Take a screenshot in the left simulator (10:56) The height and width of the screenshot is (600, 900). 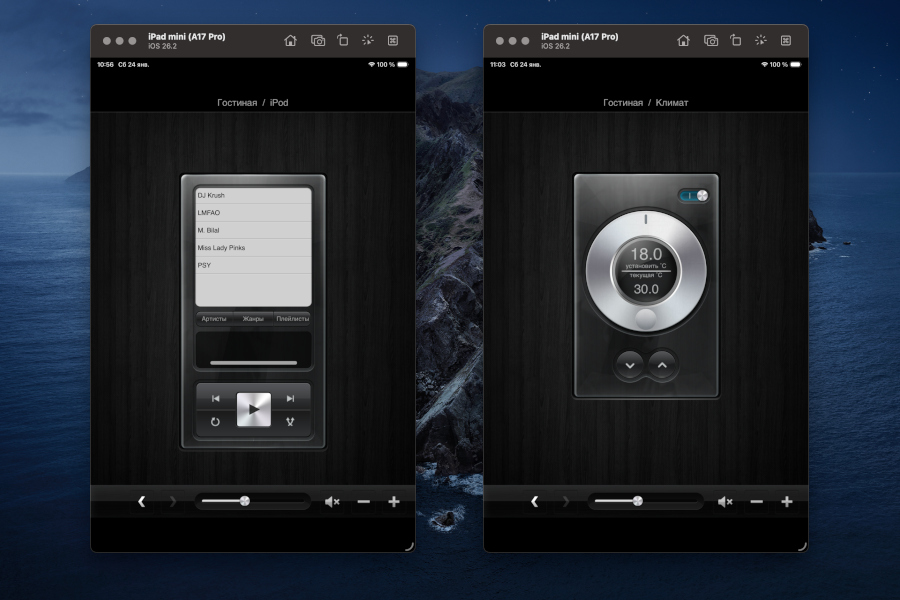[x=317, y=40]
